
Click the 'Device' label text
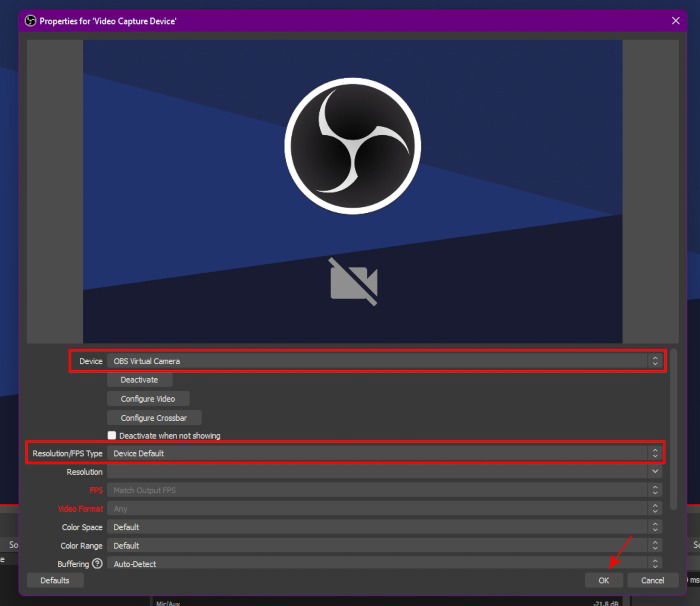pos(91,361)
